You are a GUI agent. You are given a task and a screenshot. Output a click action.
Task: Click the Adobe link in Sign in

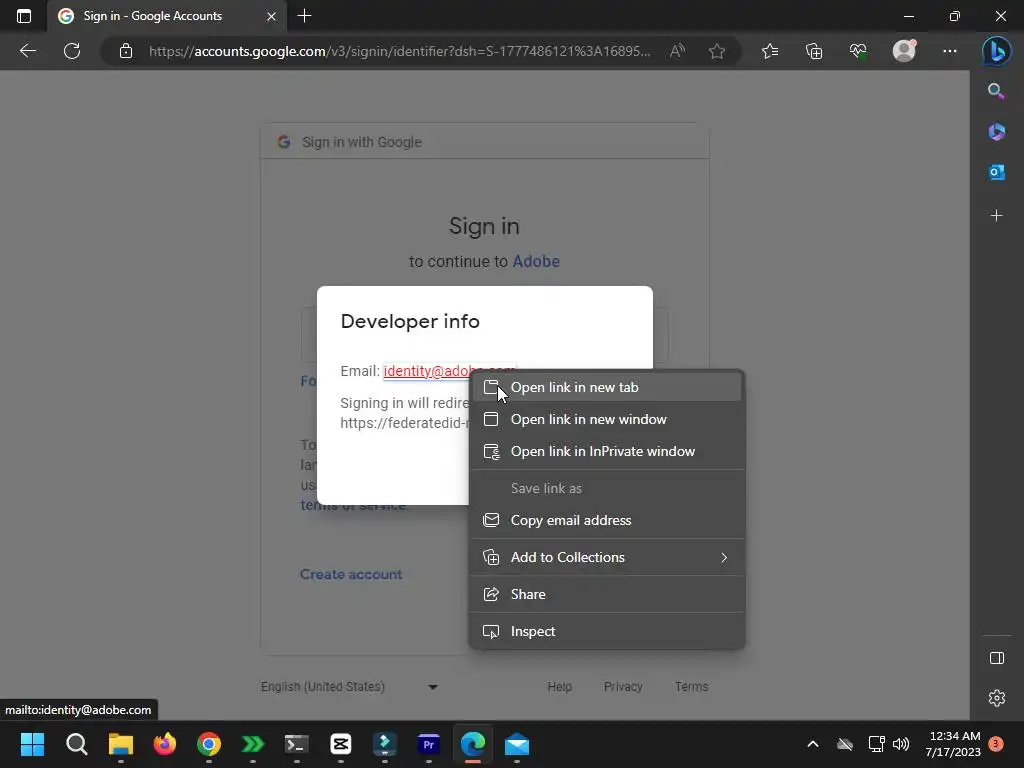point(536,261)
